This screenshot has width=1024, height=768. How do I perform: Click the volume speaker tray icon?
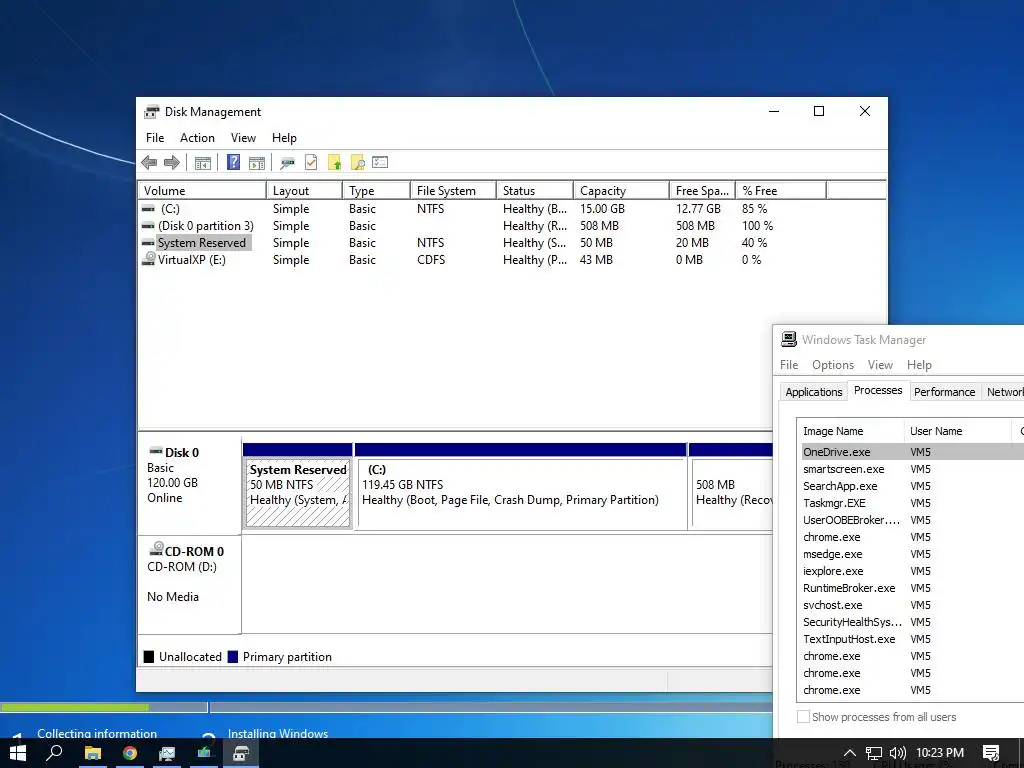[x=898, y=753]
